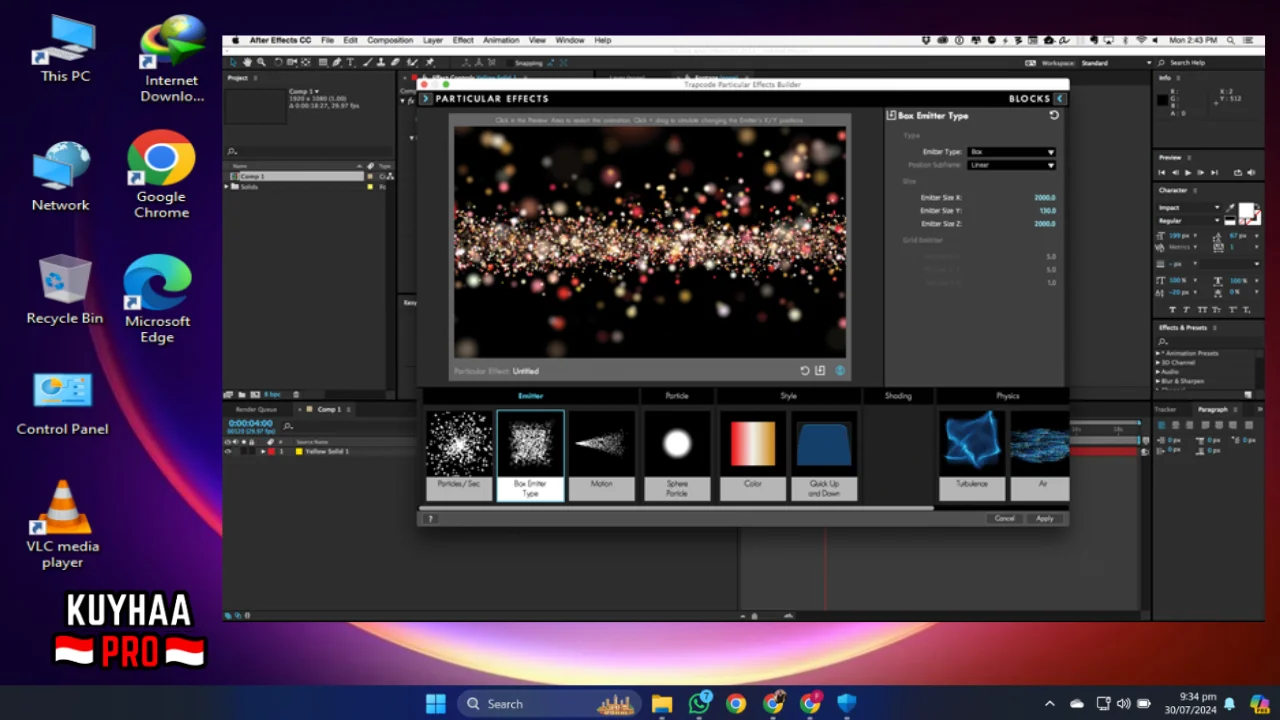Viewport: 1280px width, 720px height.
Task: Click the Apply button in Effects Builder
Action: tap(1045, 518)
